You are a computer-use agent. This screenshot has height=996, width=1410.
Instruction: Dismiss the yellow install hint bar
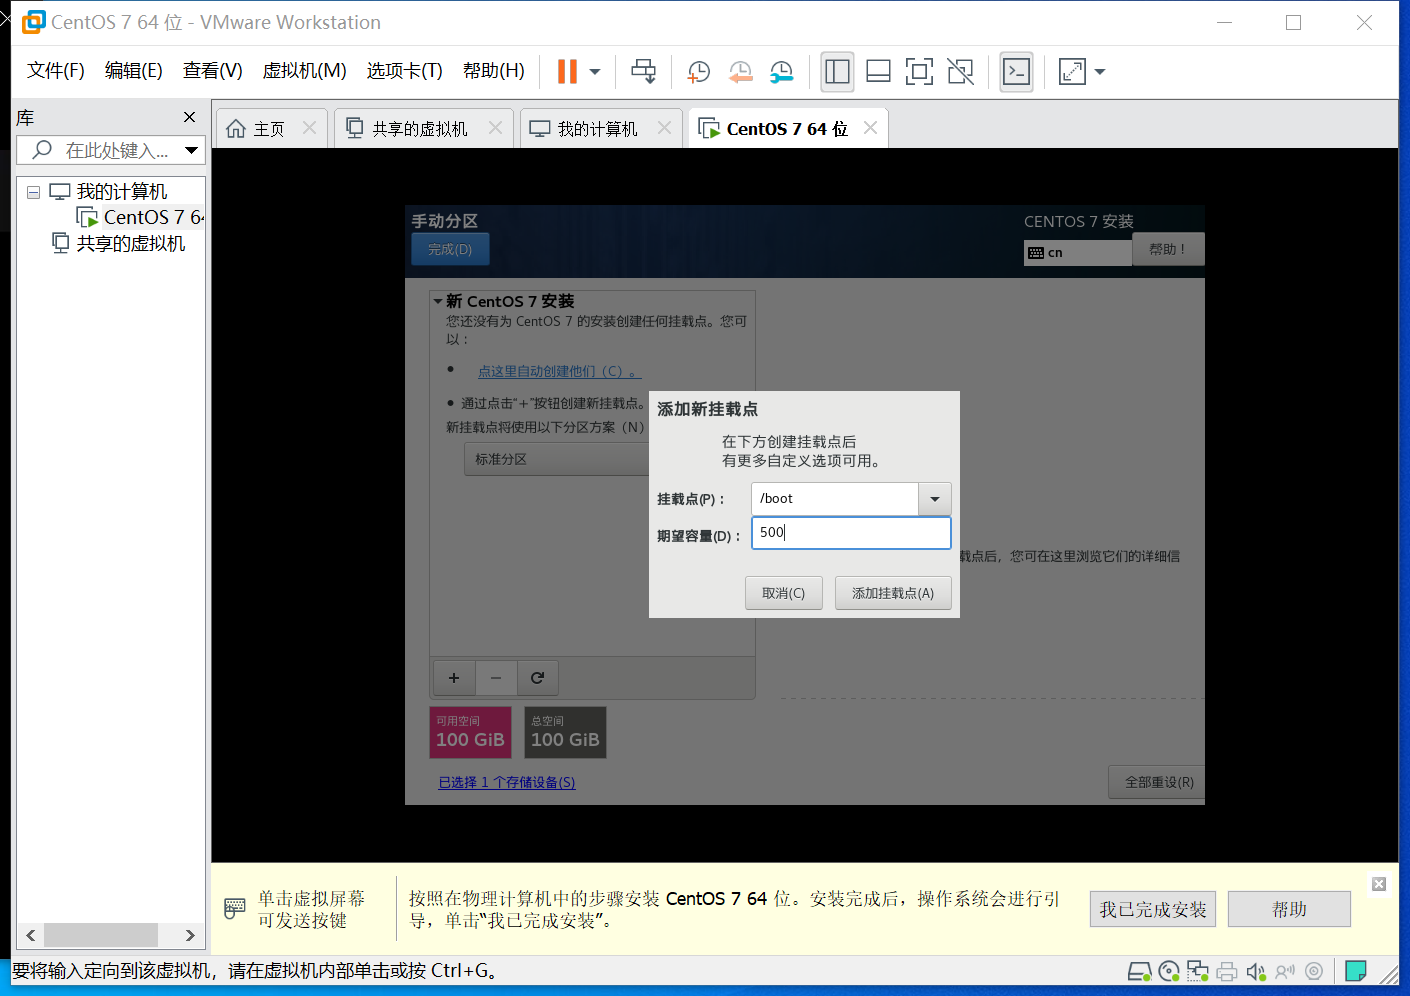(1379, 884)
